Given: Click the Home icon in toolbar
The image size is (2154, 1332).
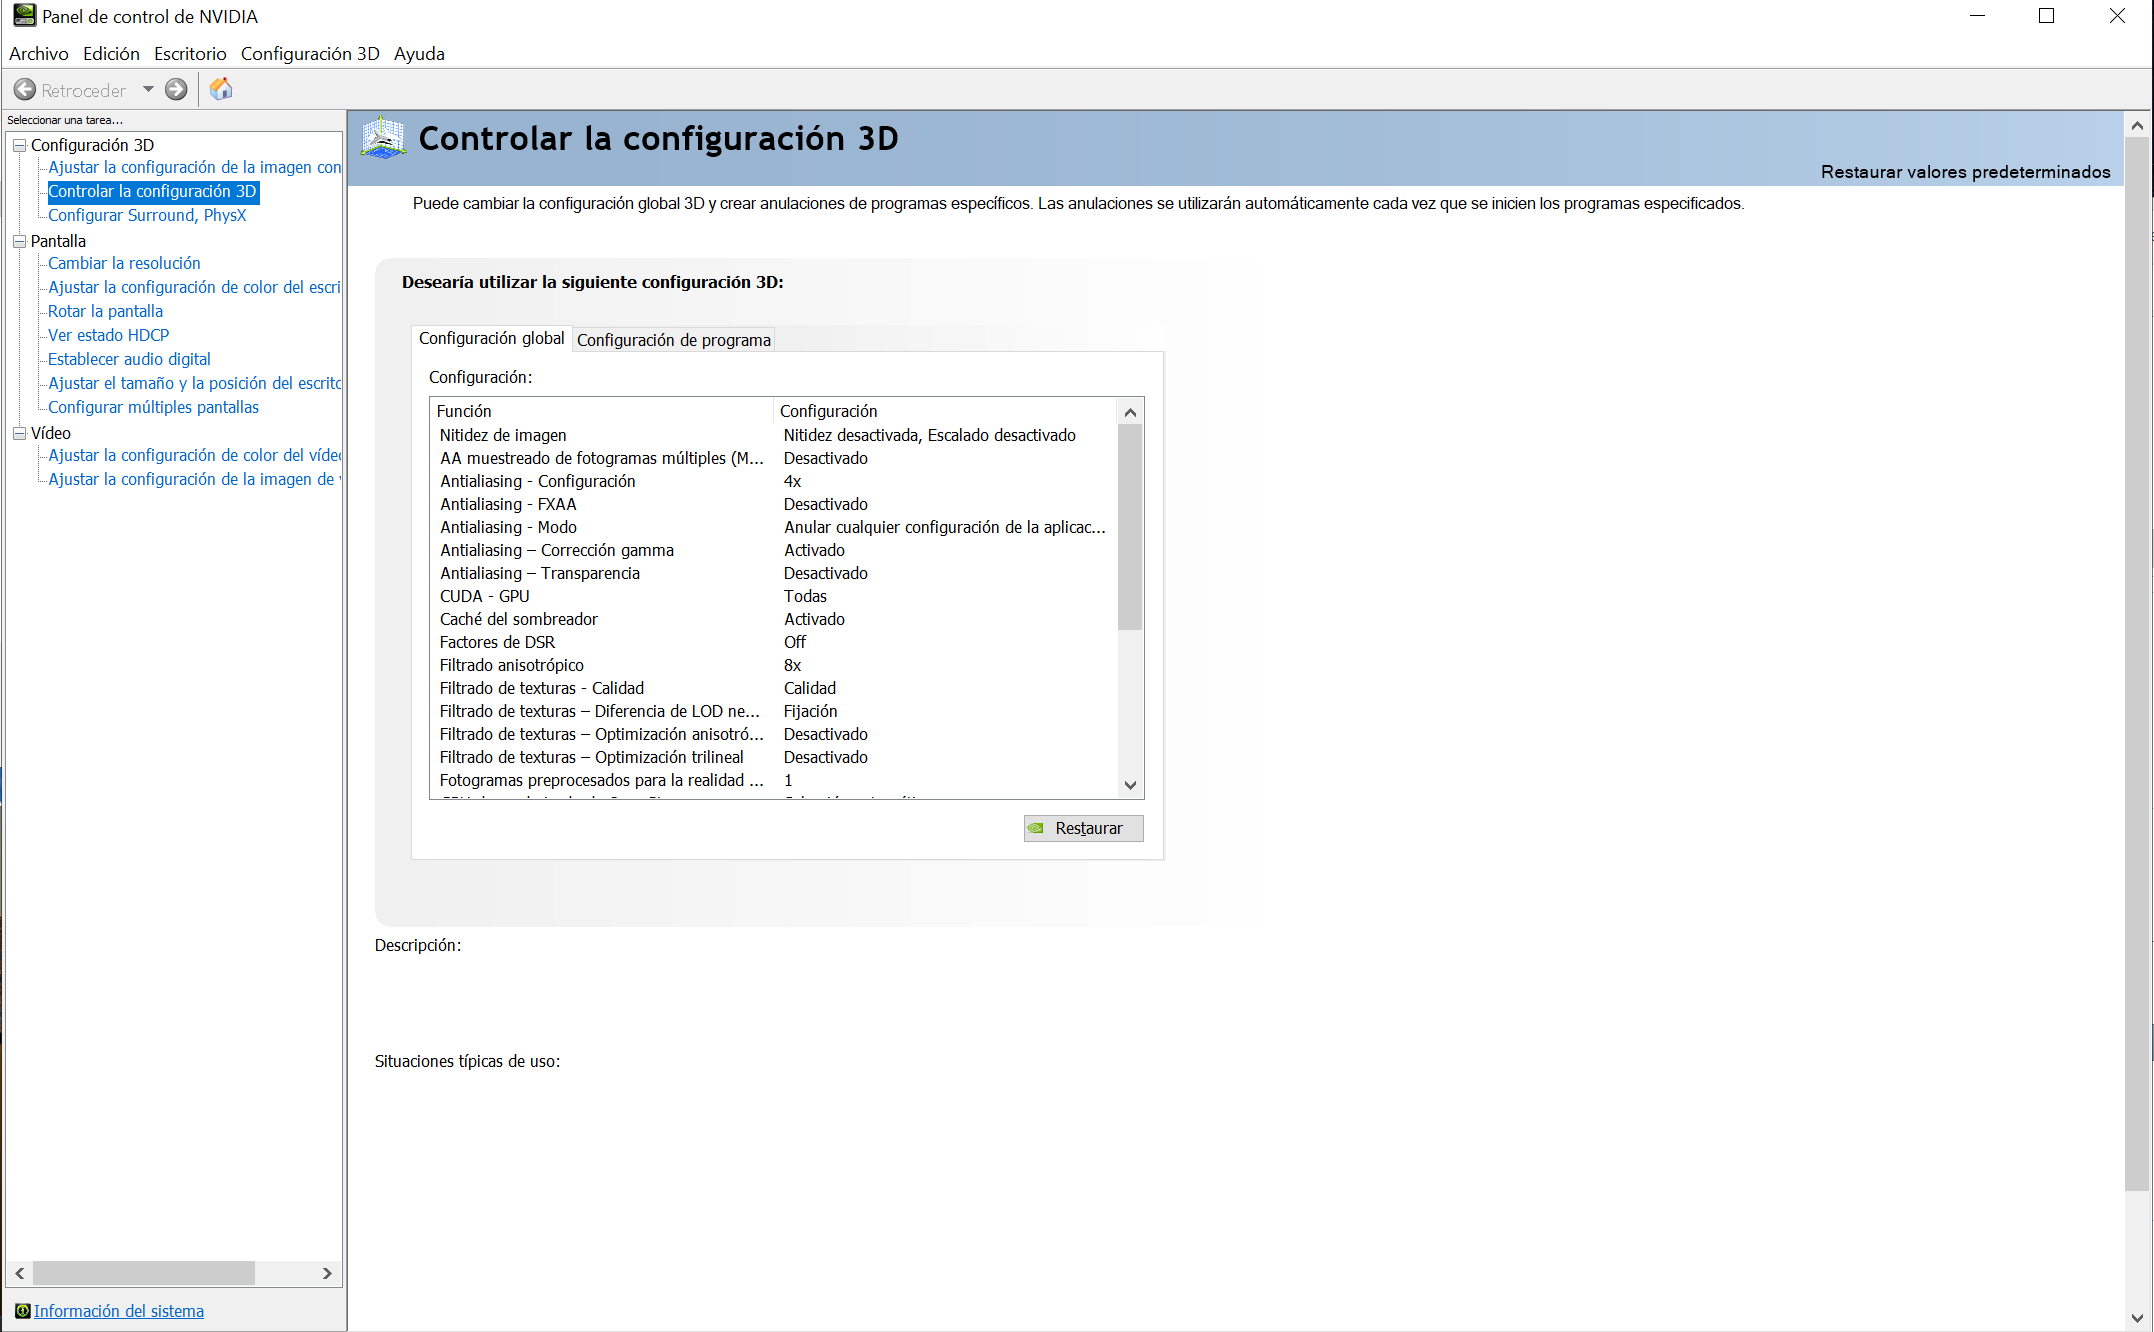Looking at the screenshot, I should point(221,89).
